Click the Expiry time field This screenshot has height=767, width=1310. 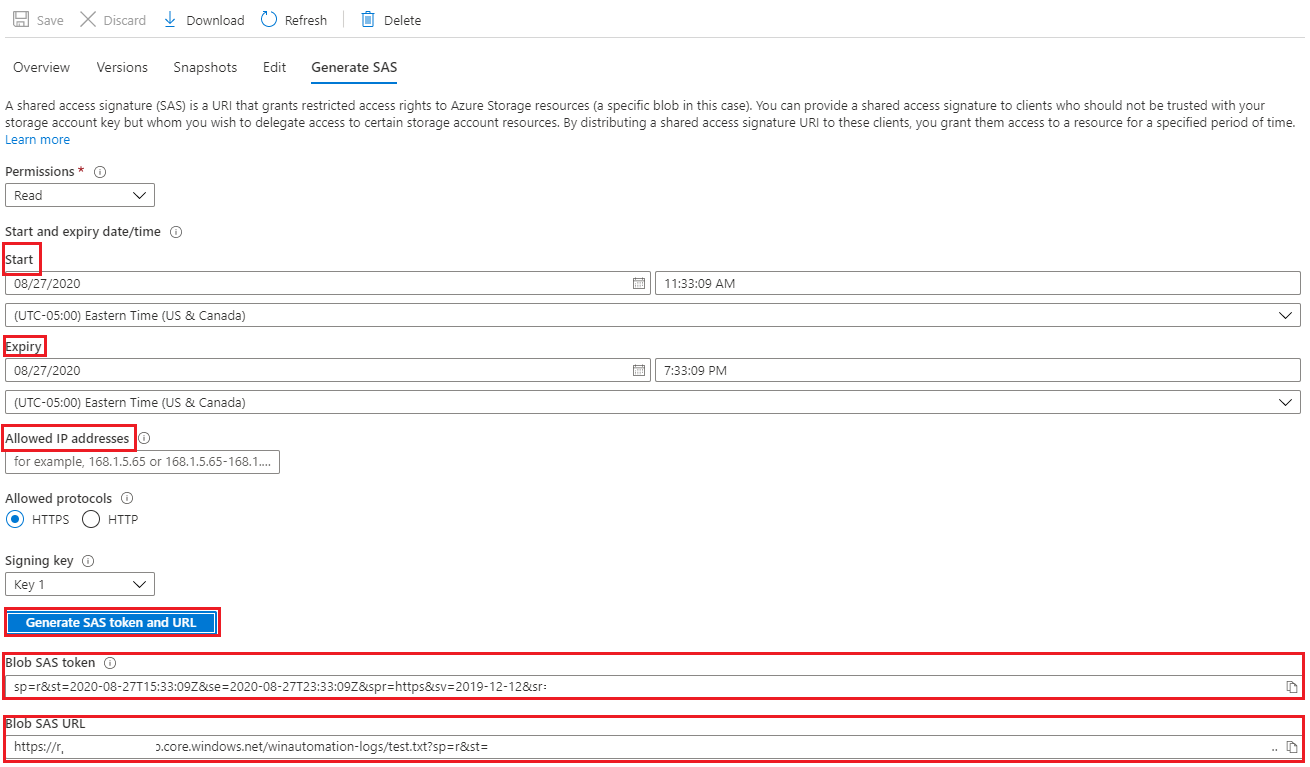coord(976,371)
